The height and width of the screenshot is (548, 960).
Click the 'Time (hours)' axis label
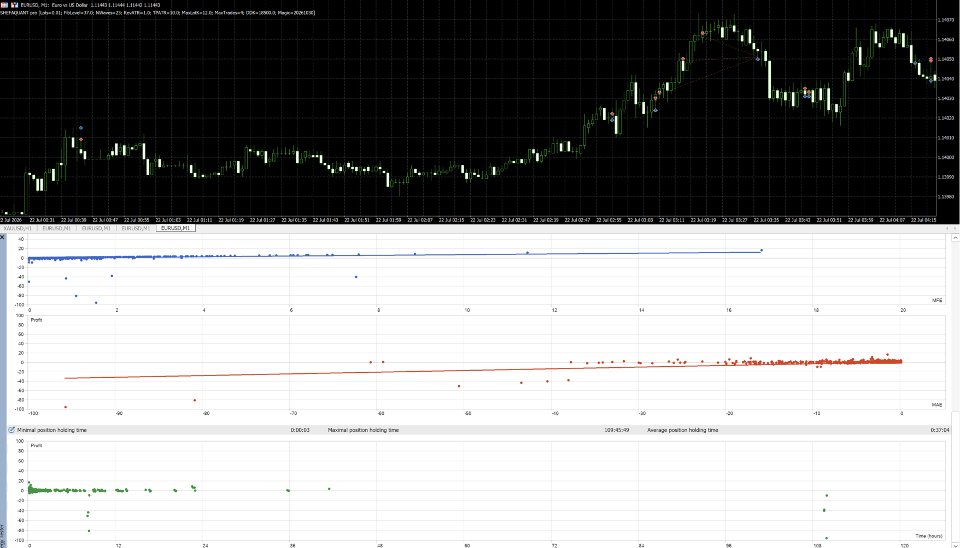coord(929,536)
